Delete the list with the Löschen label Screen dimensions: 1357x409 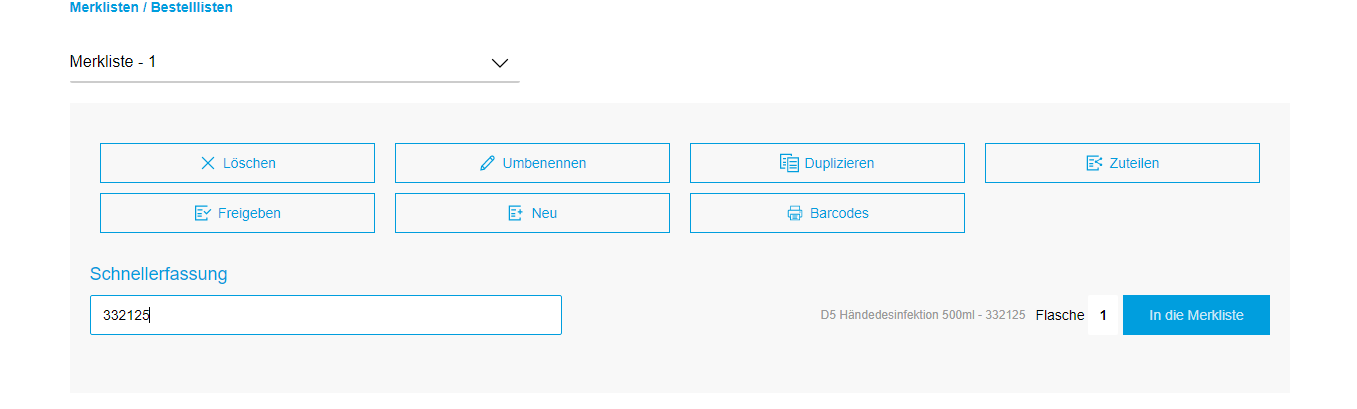click(x=249, y=163)
